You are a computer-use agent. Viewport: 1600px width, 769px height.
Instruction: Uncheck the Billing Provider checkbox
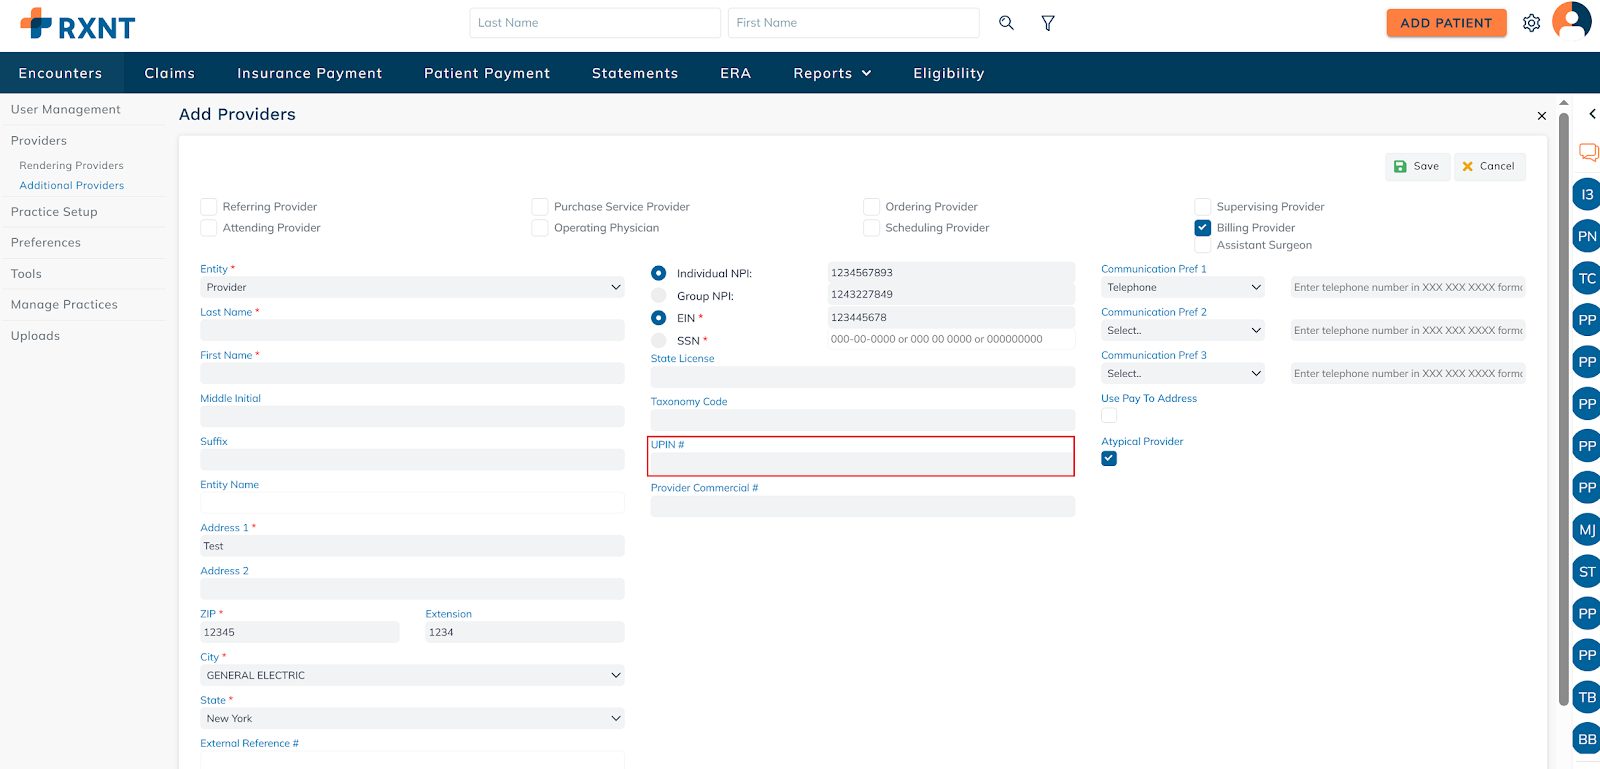click(x=1203, y=228)
